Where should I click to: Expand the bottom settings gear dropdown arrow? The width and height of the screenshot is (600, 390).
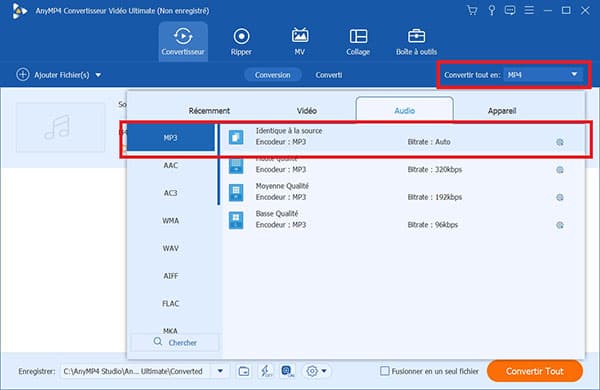pos(324,371)
